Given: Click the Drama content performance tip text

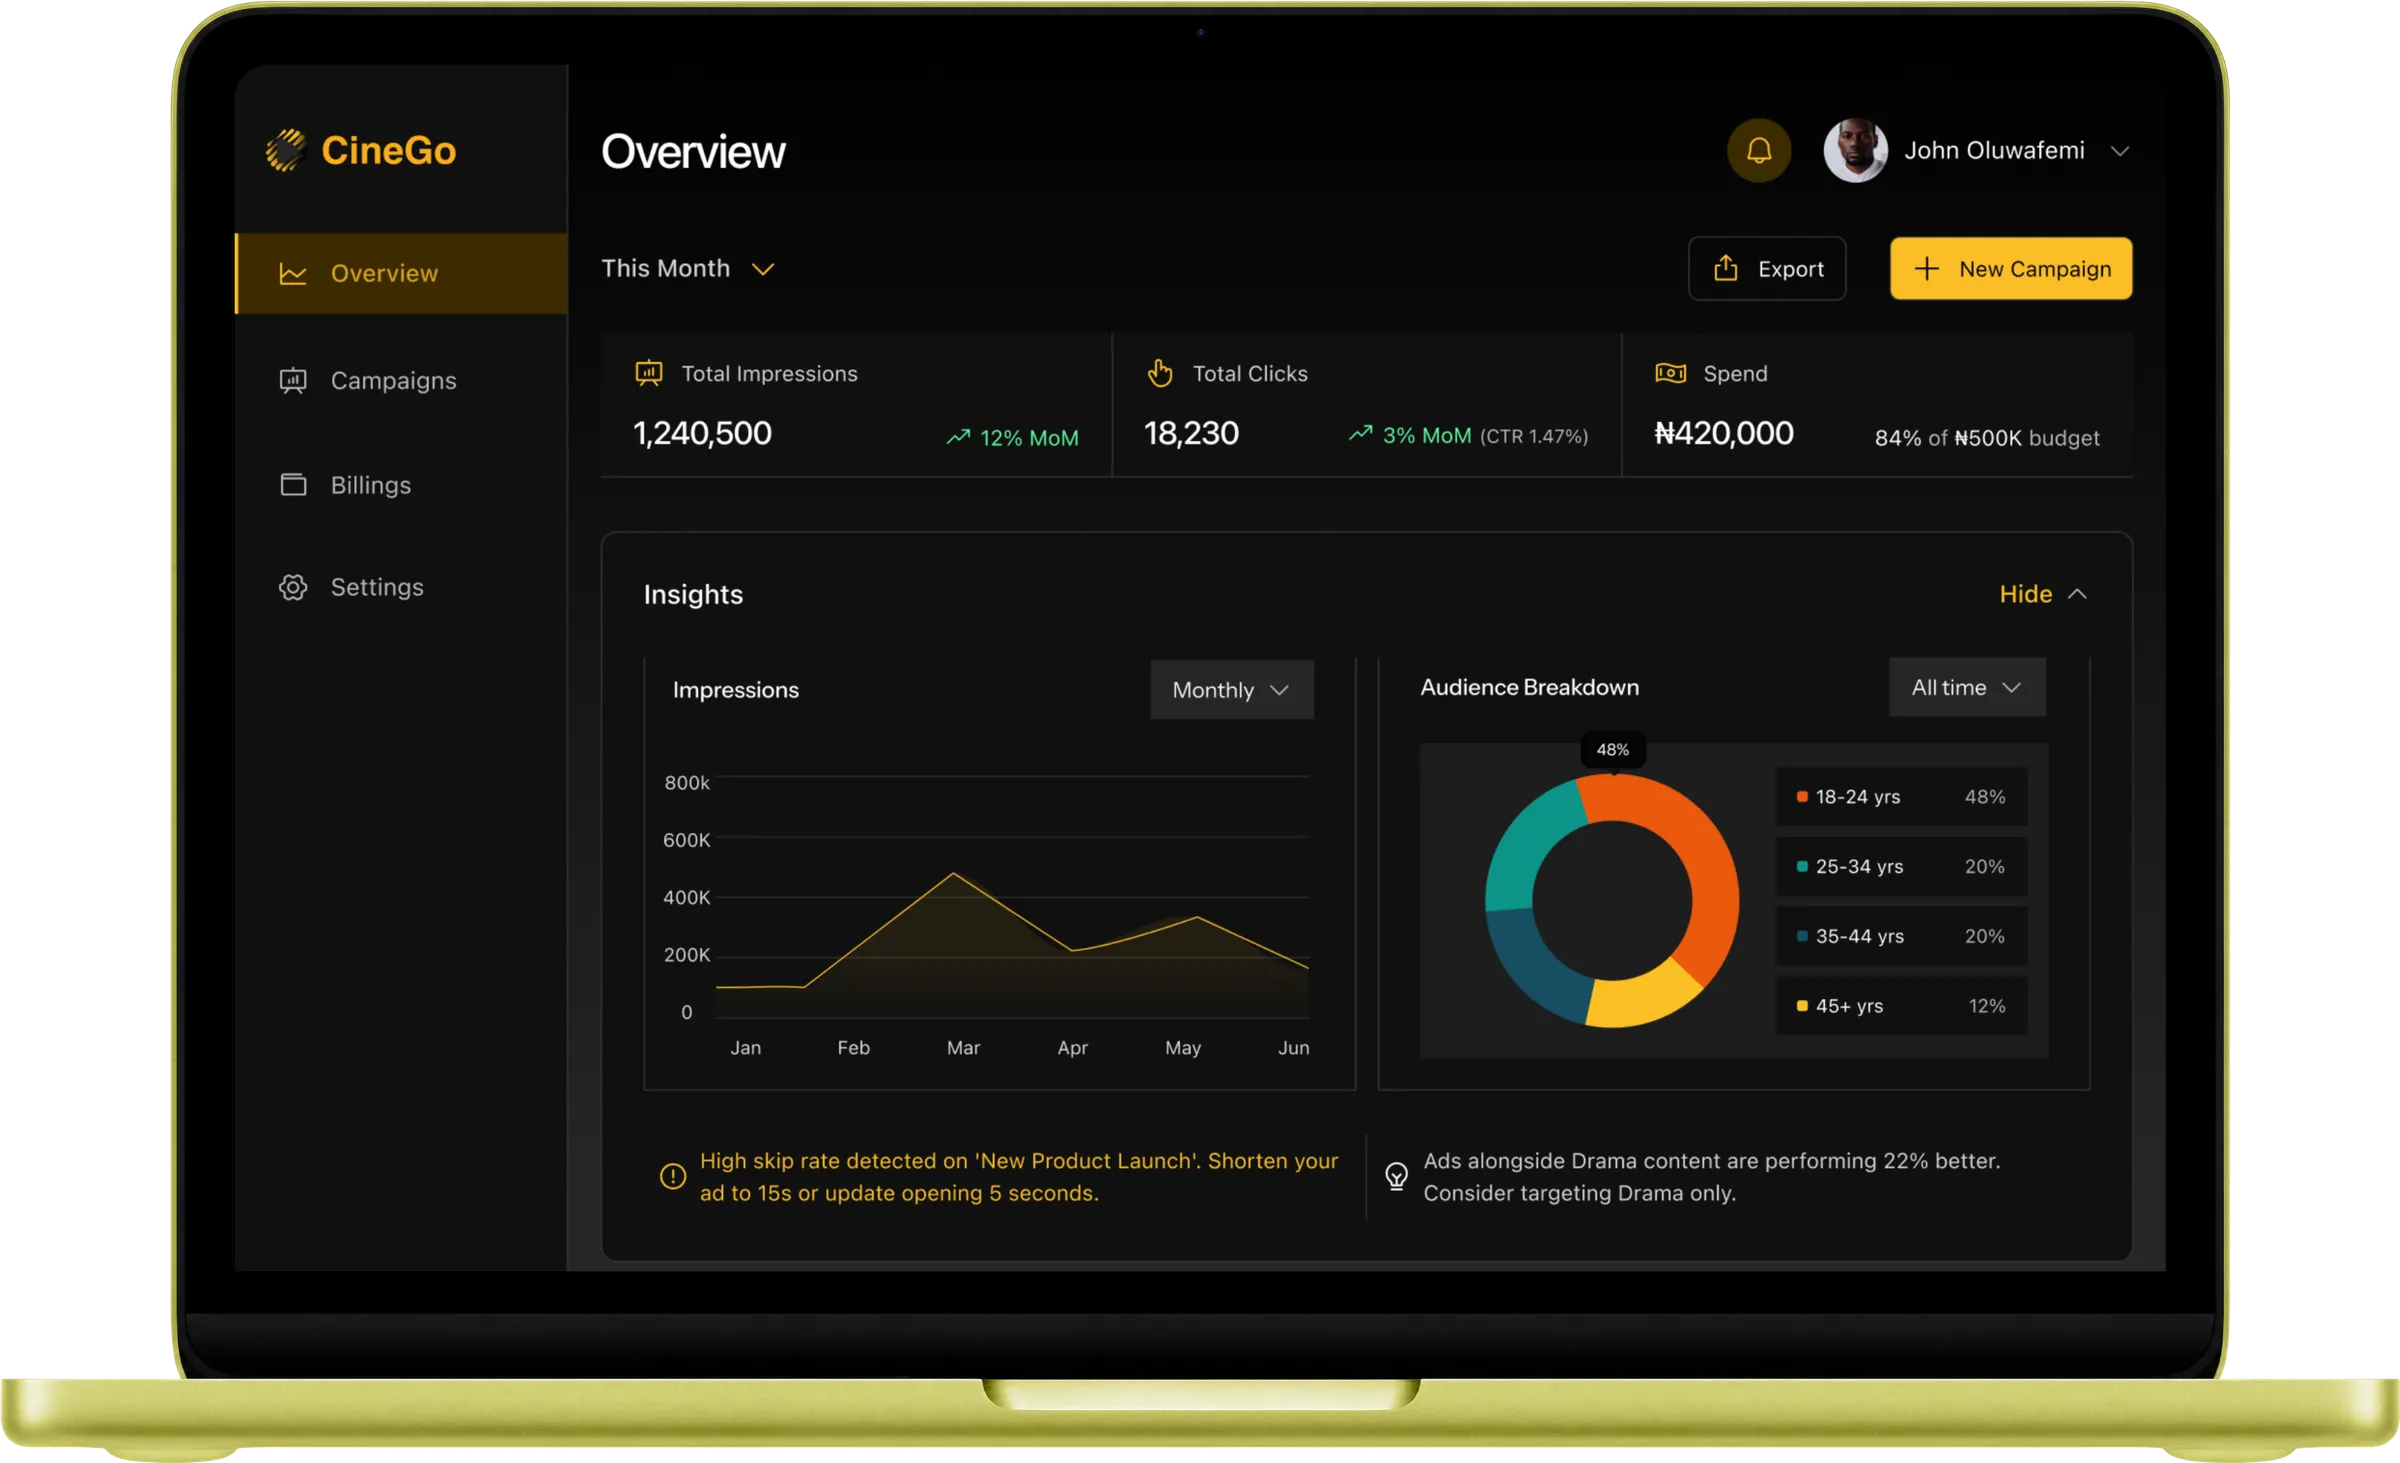Looking at the screenshot, I should click(1711, 1177).
